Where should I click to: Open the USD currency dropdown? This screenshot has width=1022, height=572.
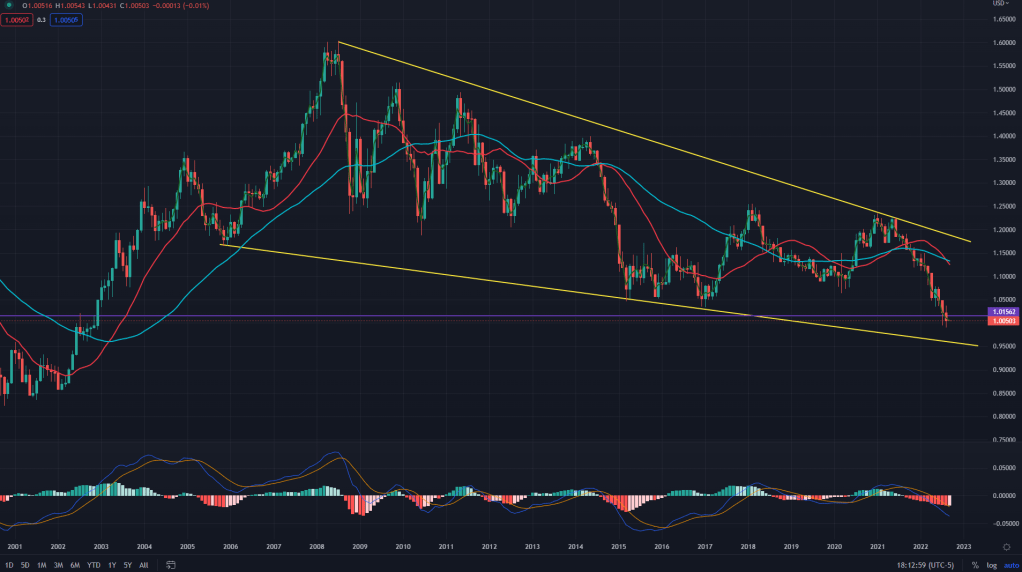[x=999, y=4]
